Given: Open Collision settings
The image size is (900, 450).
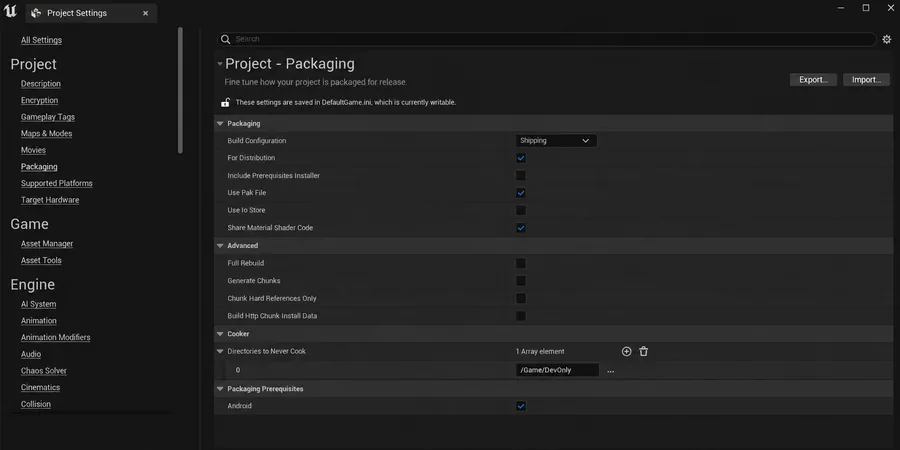Looking at the screenshot, I should click(36, 404).
